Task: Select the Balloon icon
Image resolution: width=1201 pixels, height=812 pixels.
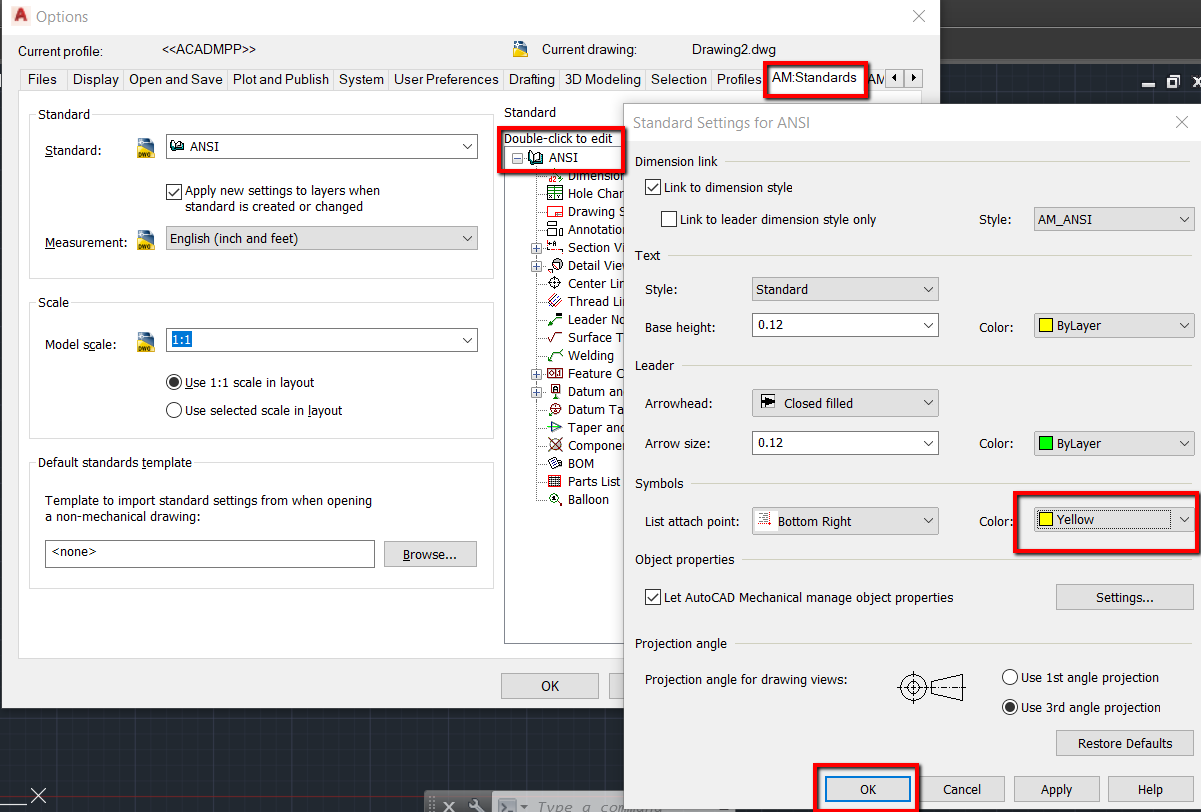Action: point(556,499)
